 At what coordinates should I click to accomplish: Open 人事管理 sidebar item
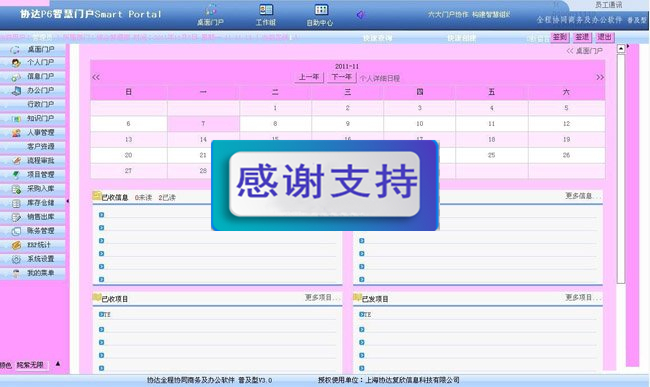coord(33,133)
